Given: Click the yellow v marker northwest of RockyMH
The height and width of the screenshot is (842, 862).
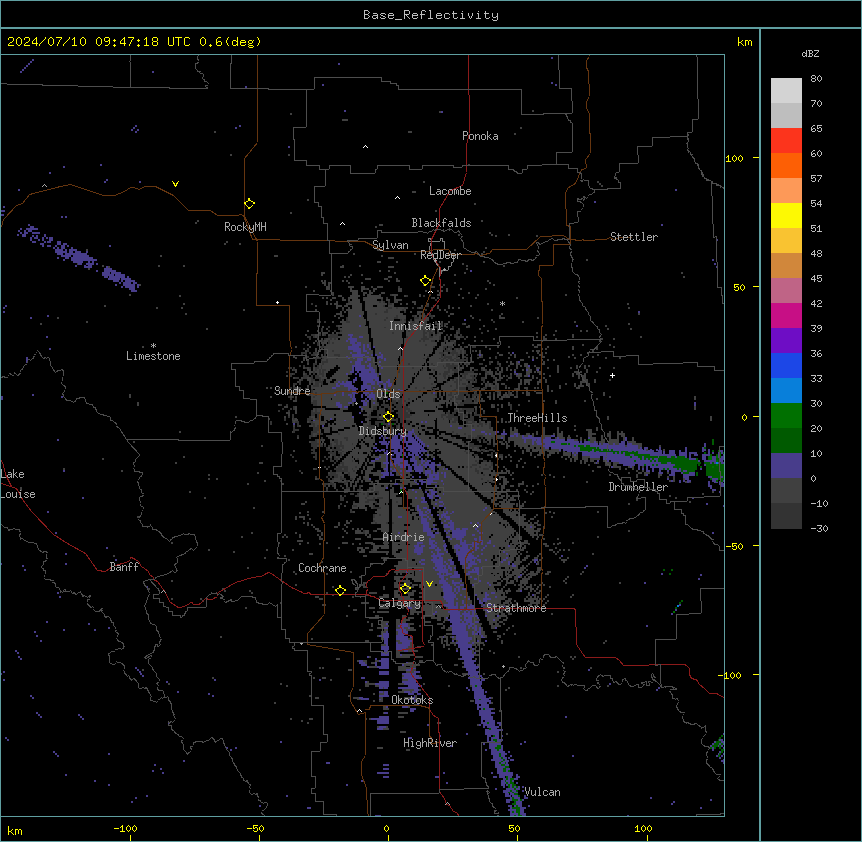Looking at the screenshot, I should pos(175,184).
